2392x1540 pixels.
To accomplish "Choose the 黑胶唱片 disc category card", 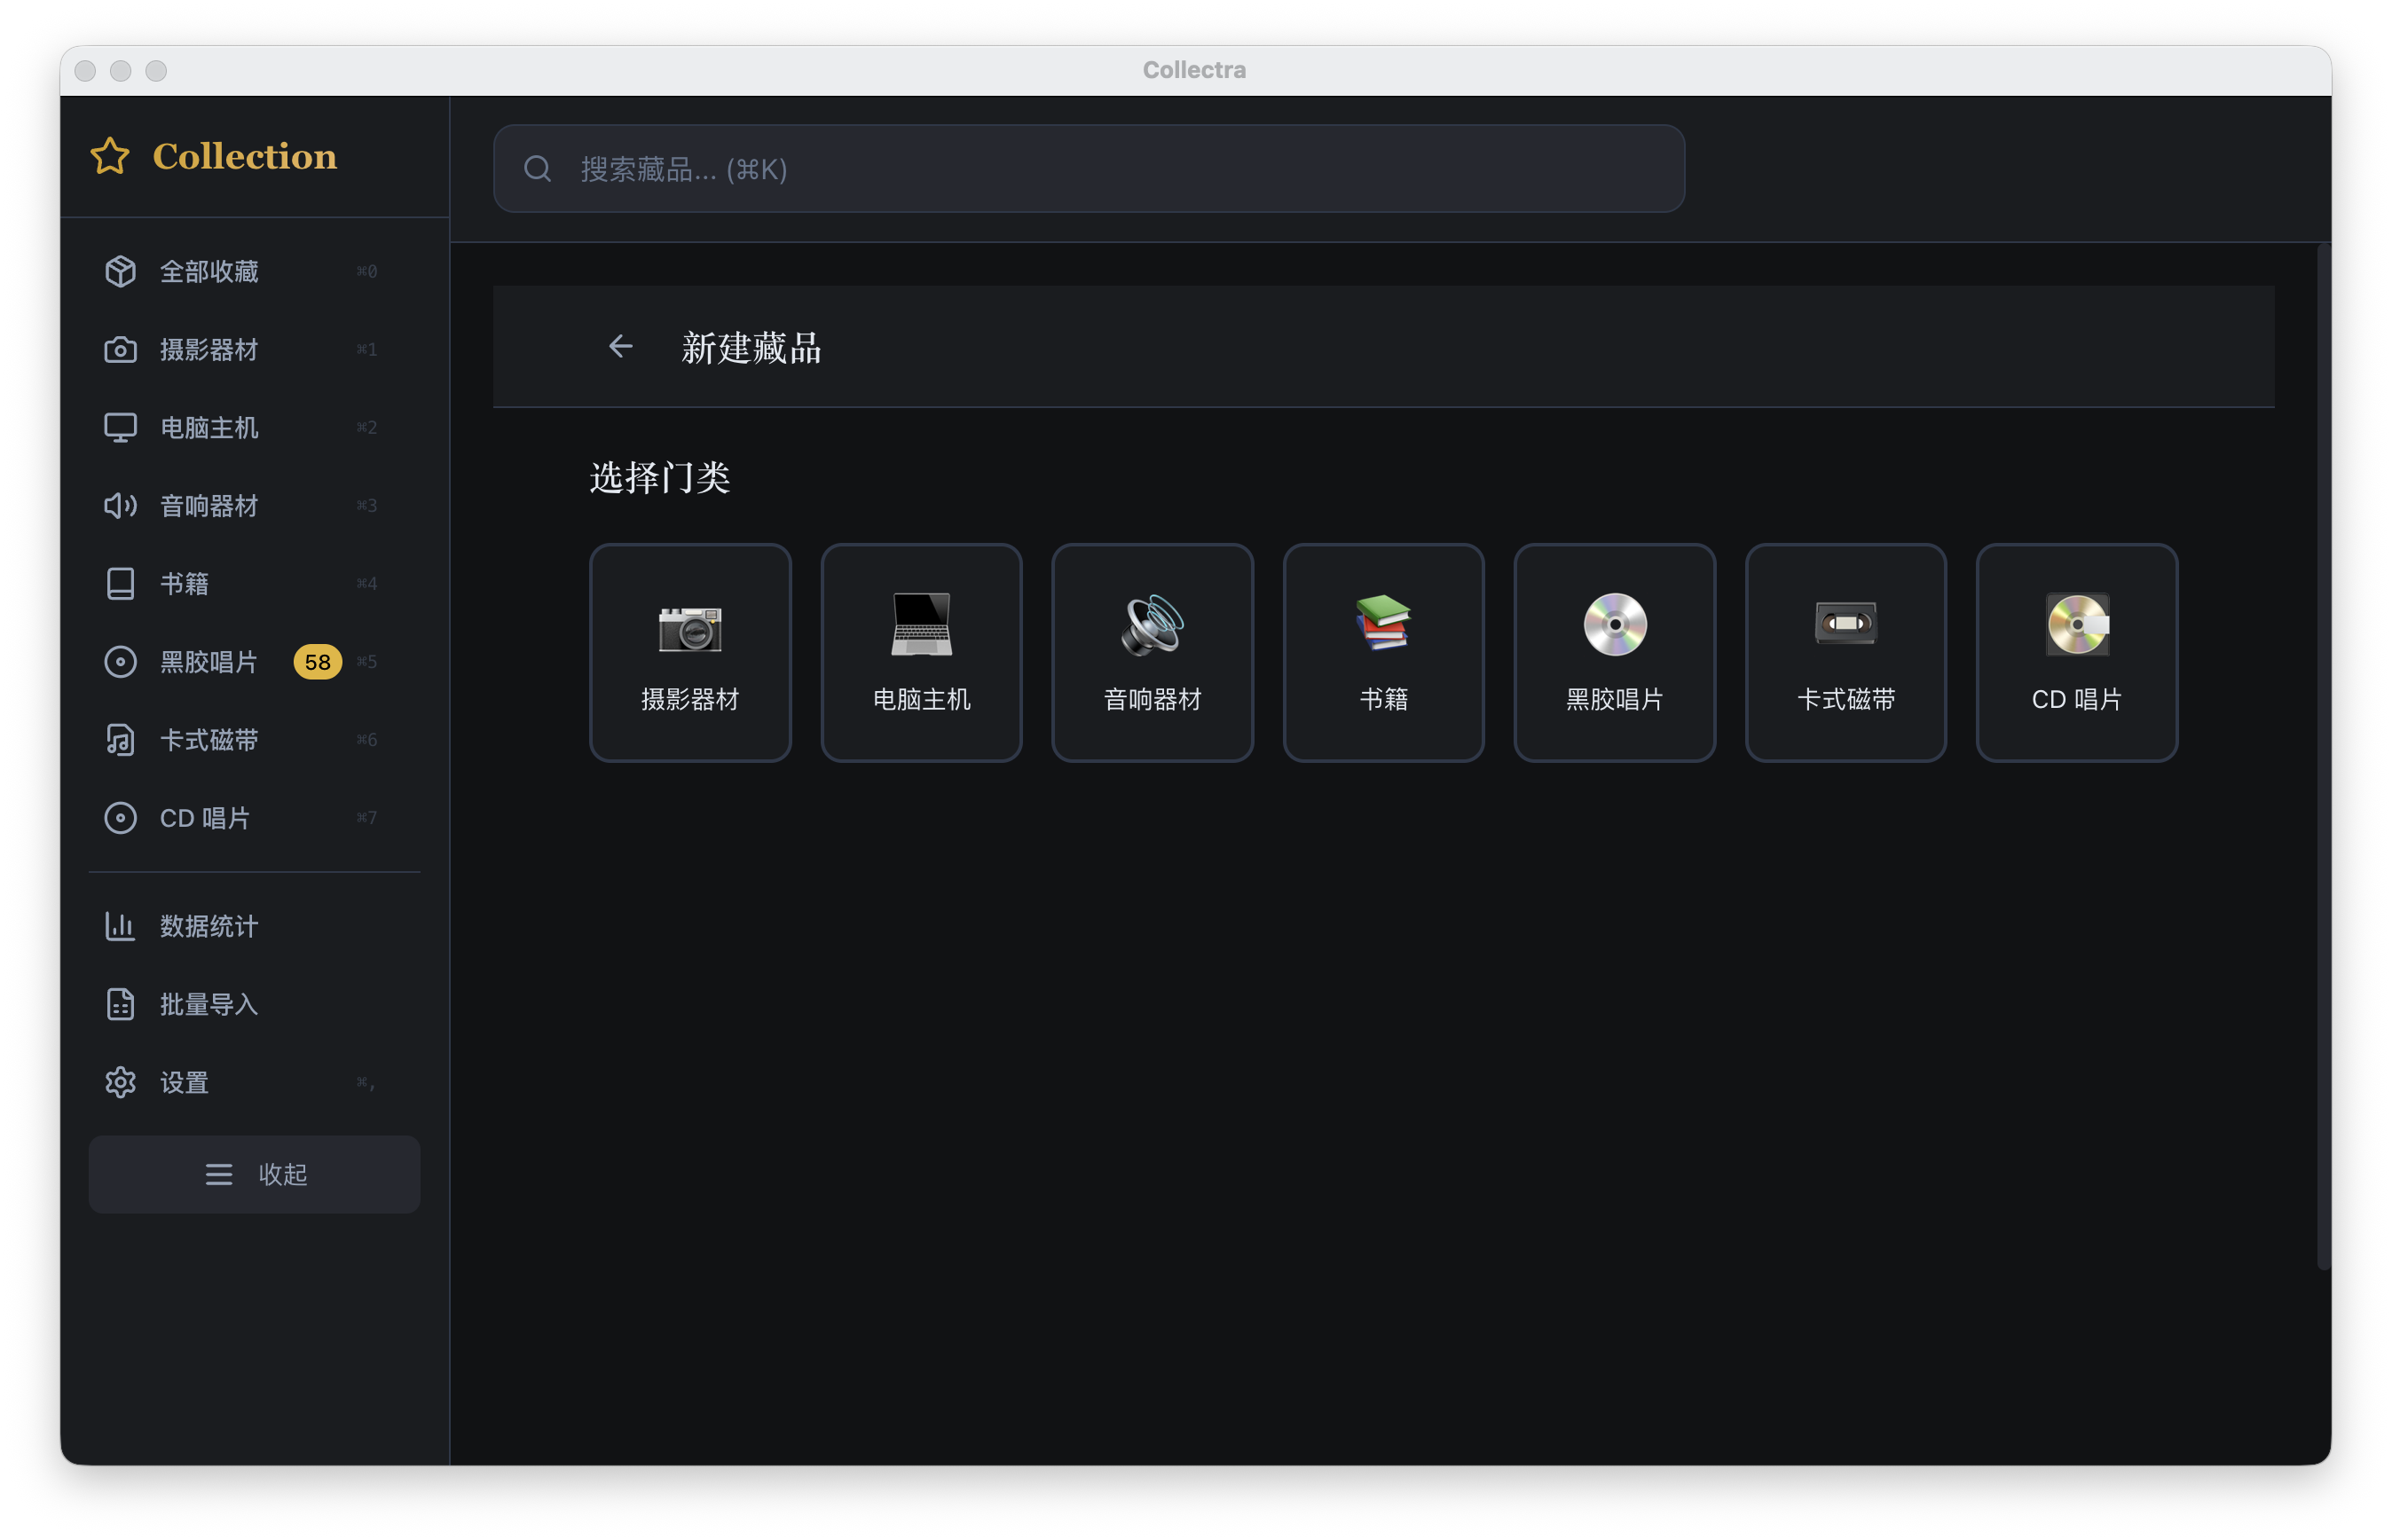I will 1614,652.
